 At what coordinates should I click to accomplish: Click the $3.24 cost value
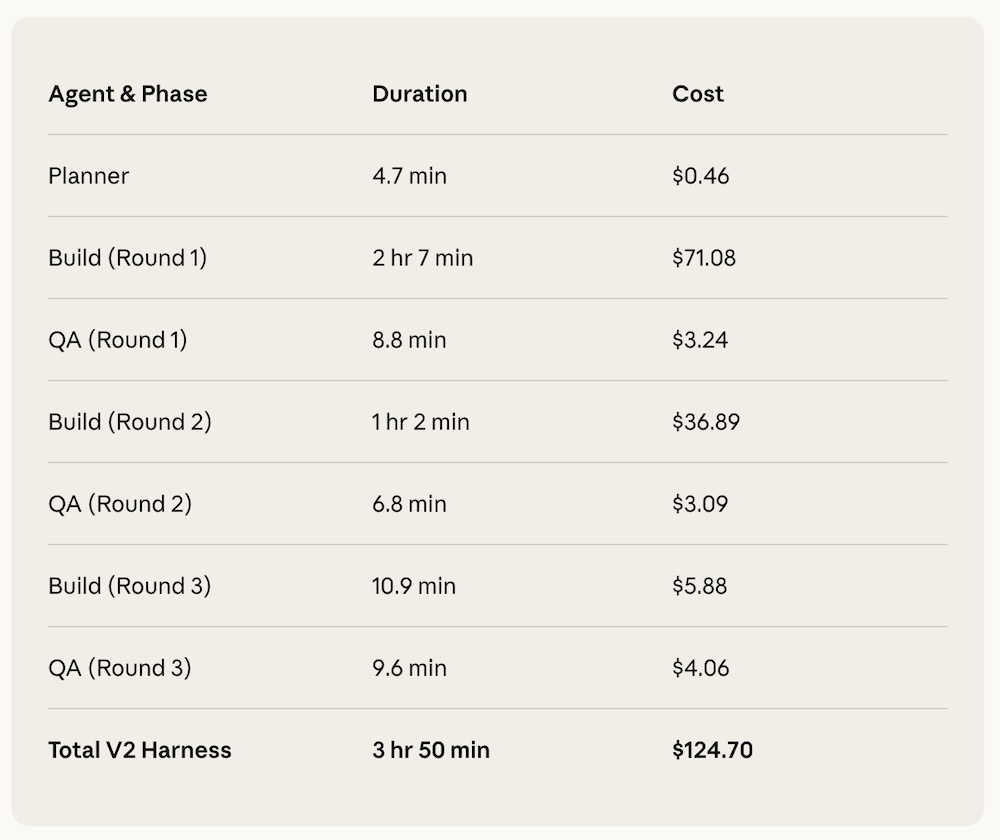[x=700, y=340]
